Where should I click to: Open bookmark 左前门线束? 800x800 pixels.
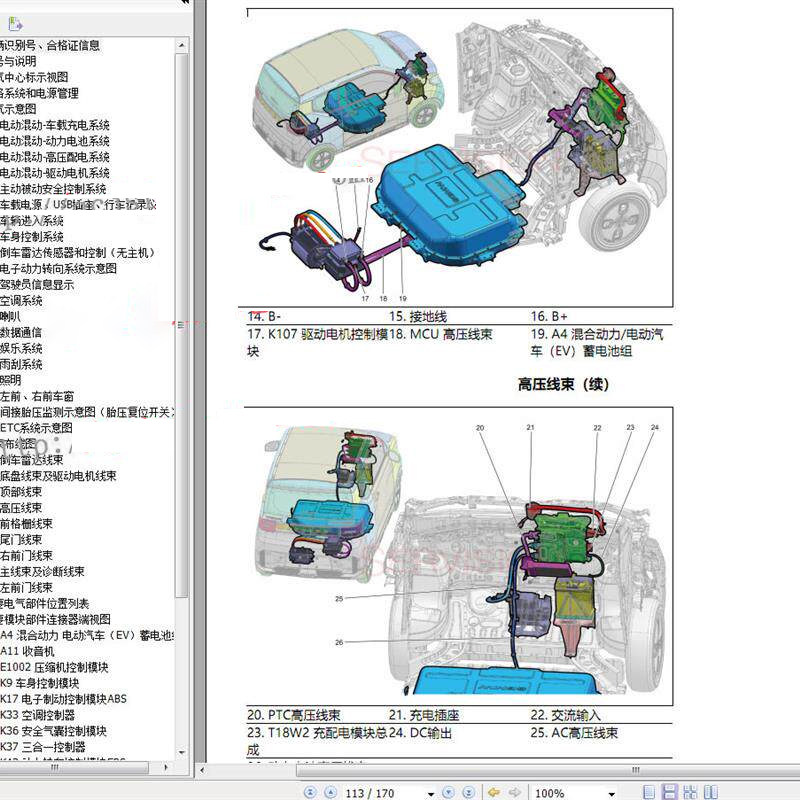pyautogui.click(x=27, y=587)
